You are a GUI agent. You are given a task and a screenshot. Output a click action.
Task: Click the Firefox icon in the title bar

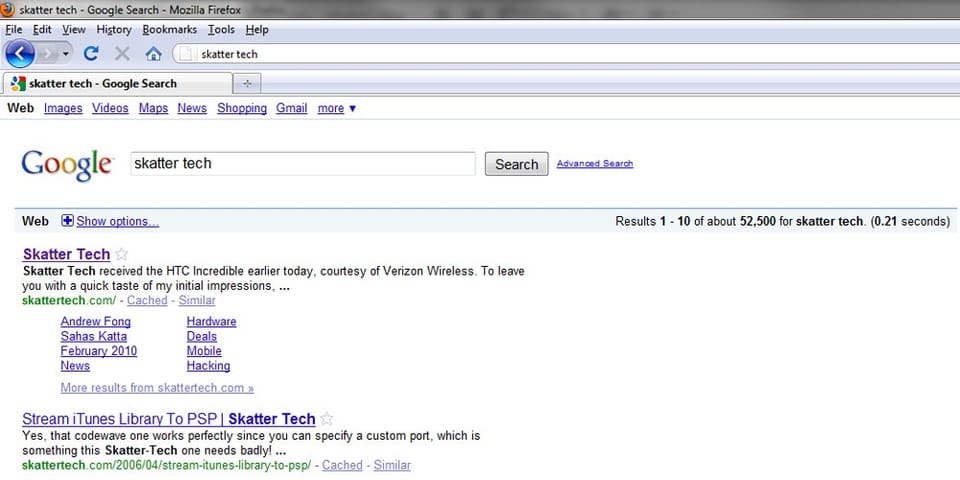tap(8, 10)
